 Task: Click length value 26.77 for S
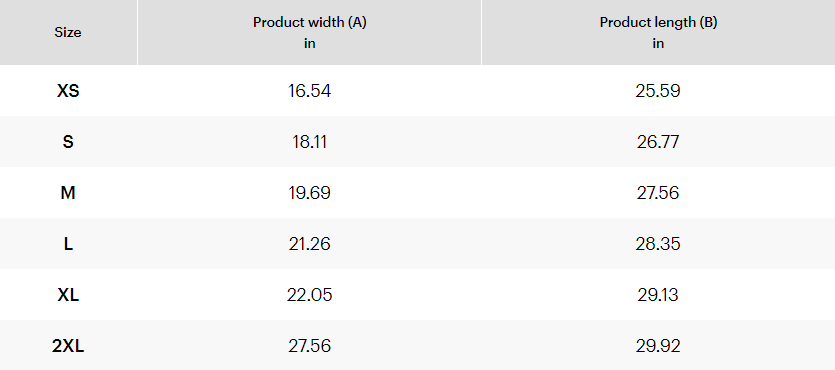[658, 142]
